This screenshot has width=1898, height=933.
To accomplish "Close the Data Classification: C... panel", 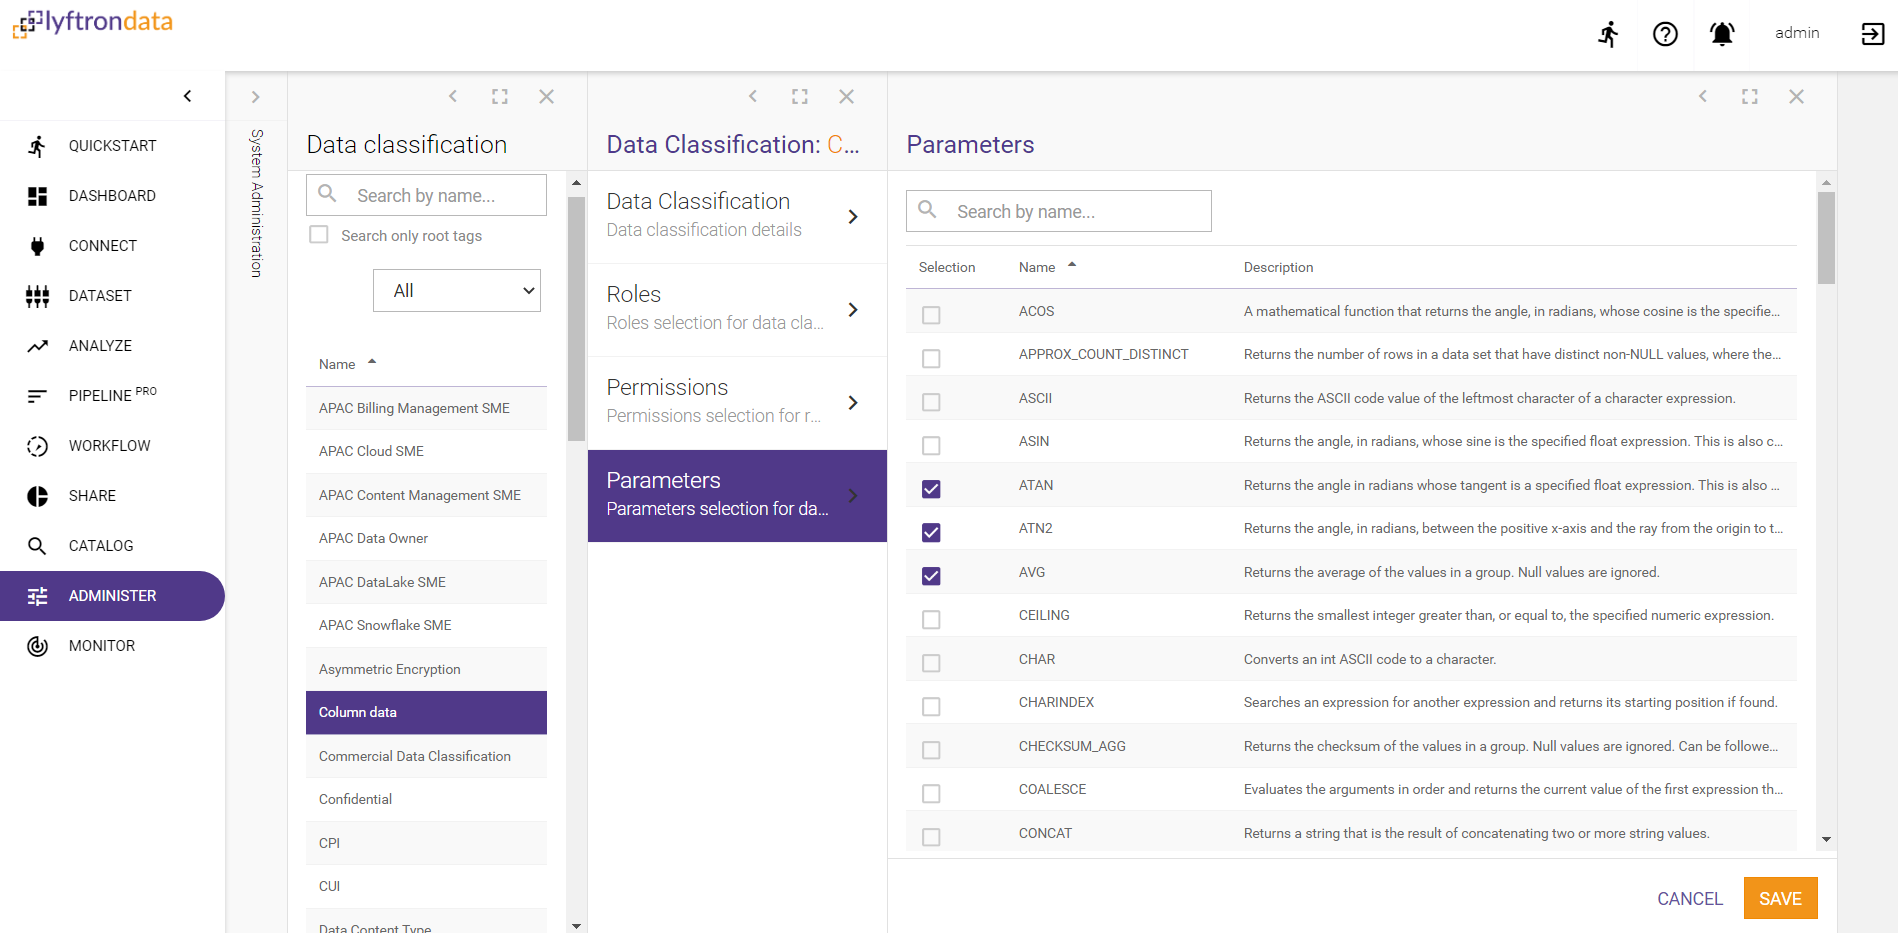I will pos(847,96).
